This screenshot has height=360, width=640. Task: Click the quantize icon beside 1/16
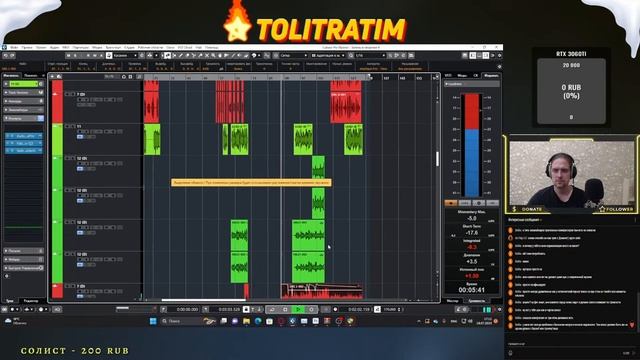[x=351, y=55]
